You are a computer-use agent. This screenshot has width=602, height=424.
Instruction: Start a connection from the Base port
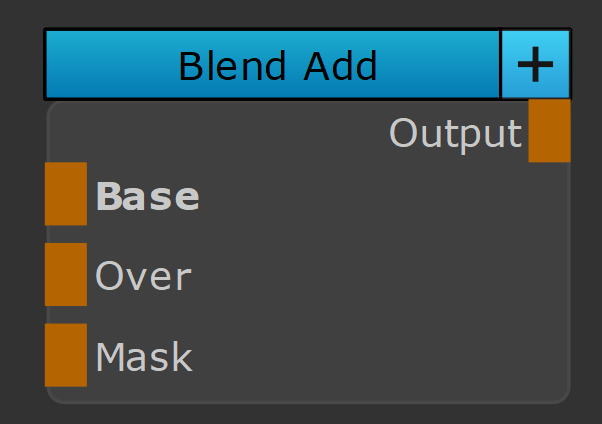66,194
